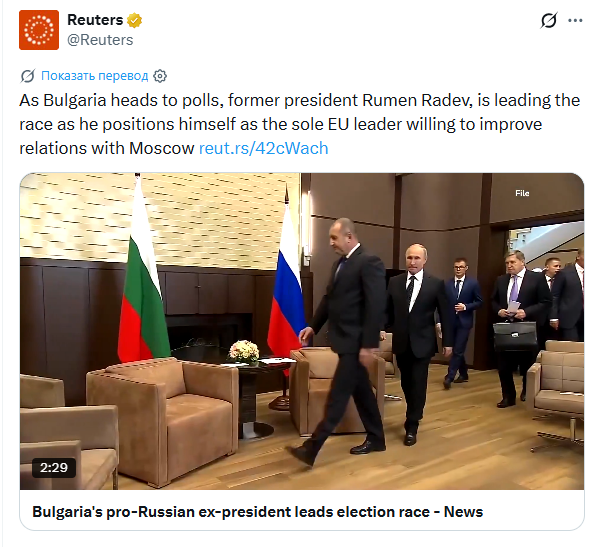This screenshot has width=596, height=547.
Task: Click the 2:29 duration badge
Action: (x=54, y=468)
